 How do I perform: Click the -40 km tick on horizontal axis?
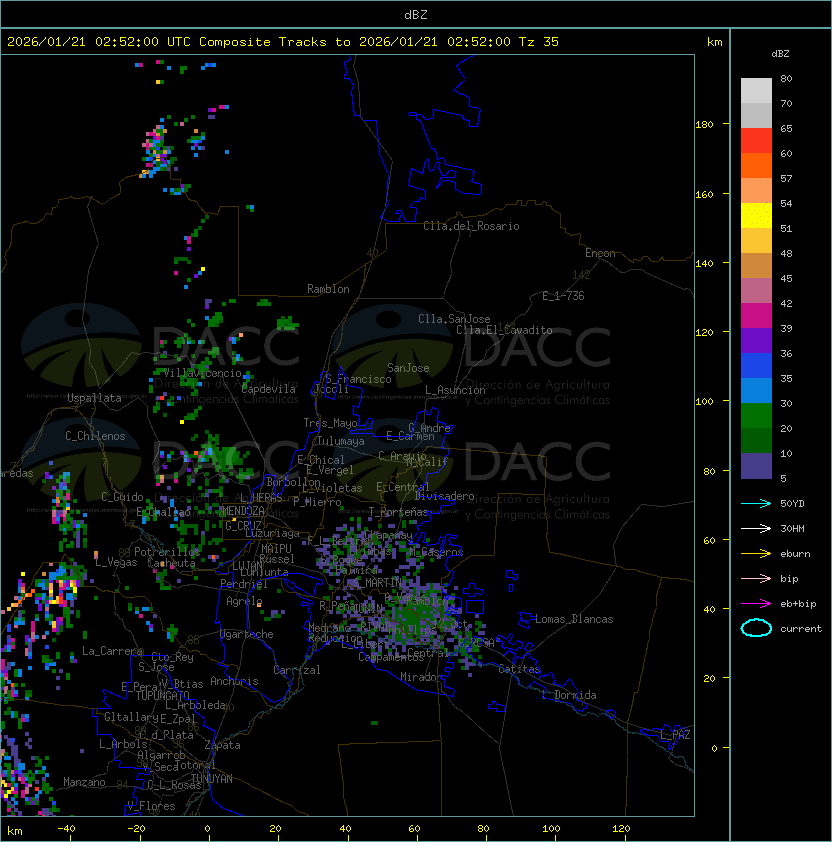(66, 829)
